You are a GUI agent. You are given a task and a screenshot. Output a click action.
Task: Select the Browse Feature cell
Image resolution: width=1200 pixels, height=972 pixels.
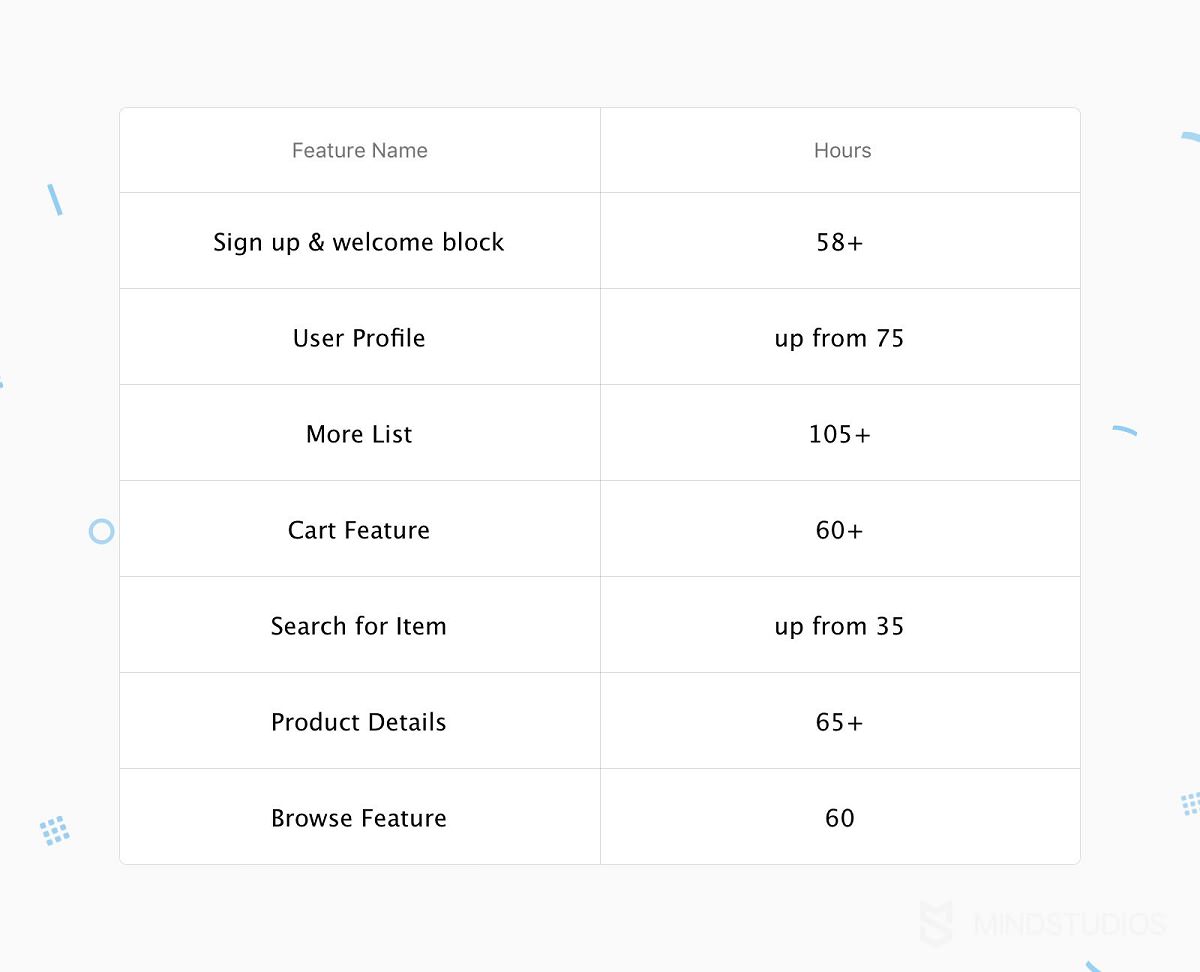point(359,818)
